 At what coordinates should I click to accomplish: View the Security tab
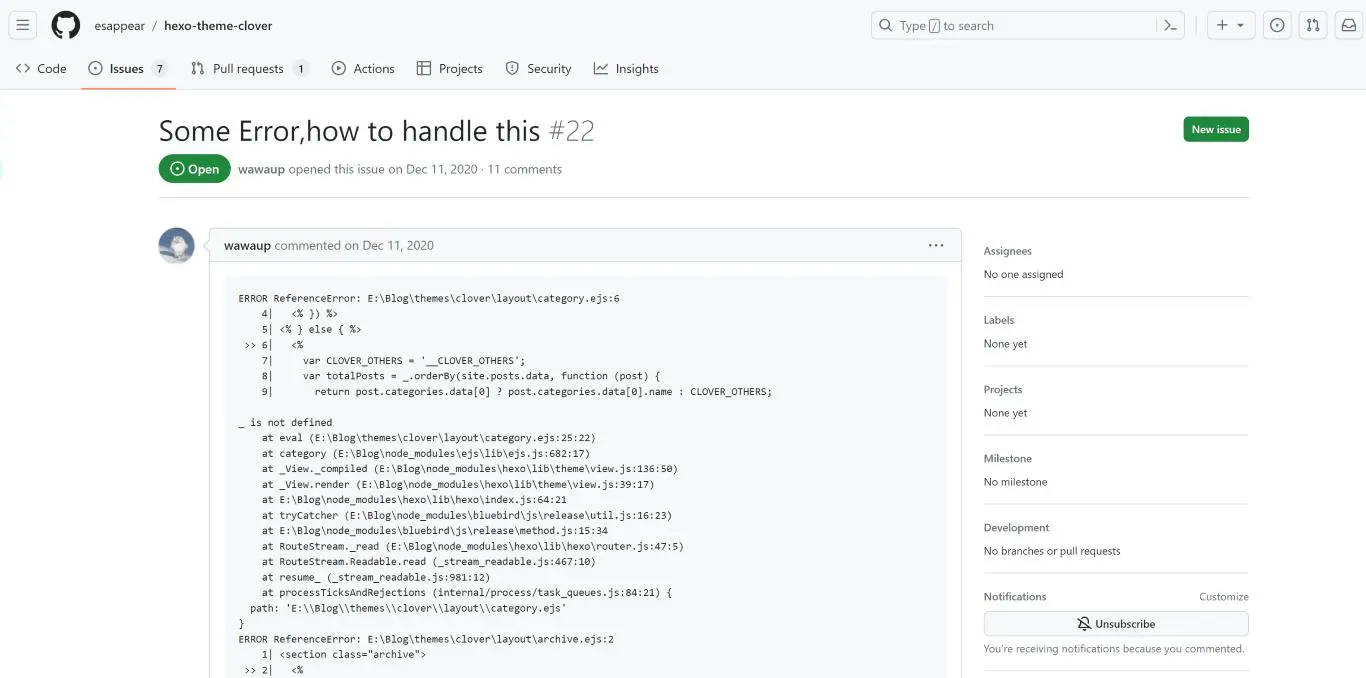[x=538, y=69]
